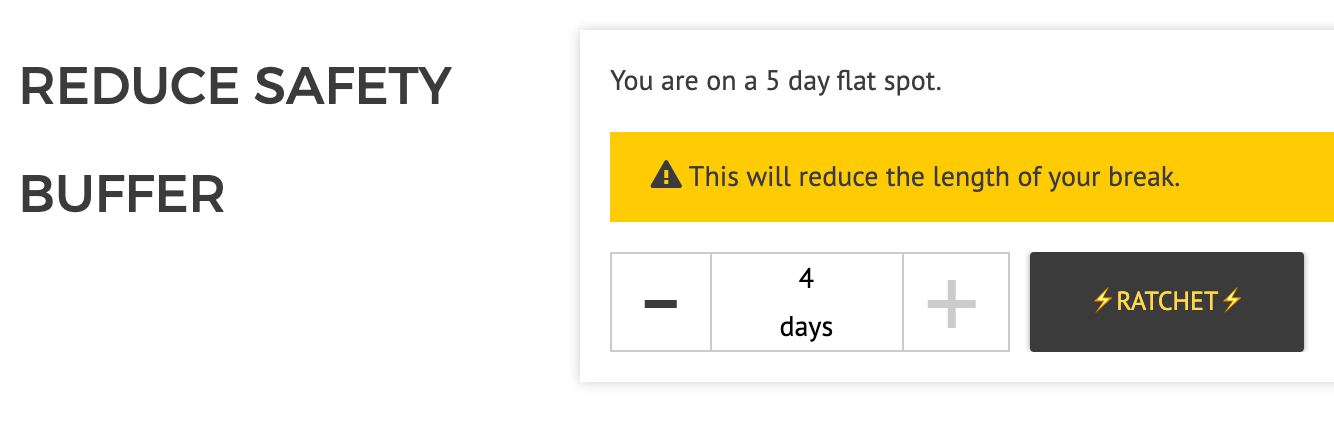Screen dimensions: 1334x422
Task: Click the word BUFFER in the heading
Action: click(x=122, y=194)
